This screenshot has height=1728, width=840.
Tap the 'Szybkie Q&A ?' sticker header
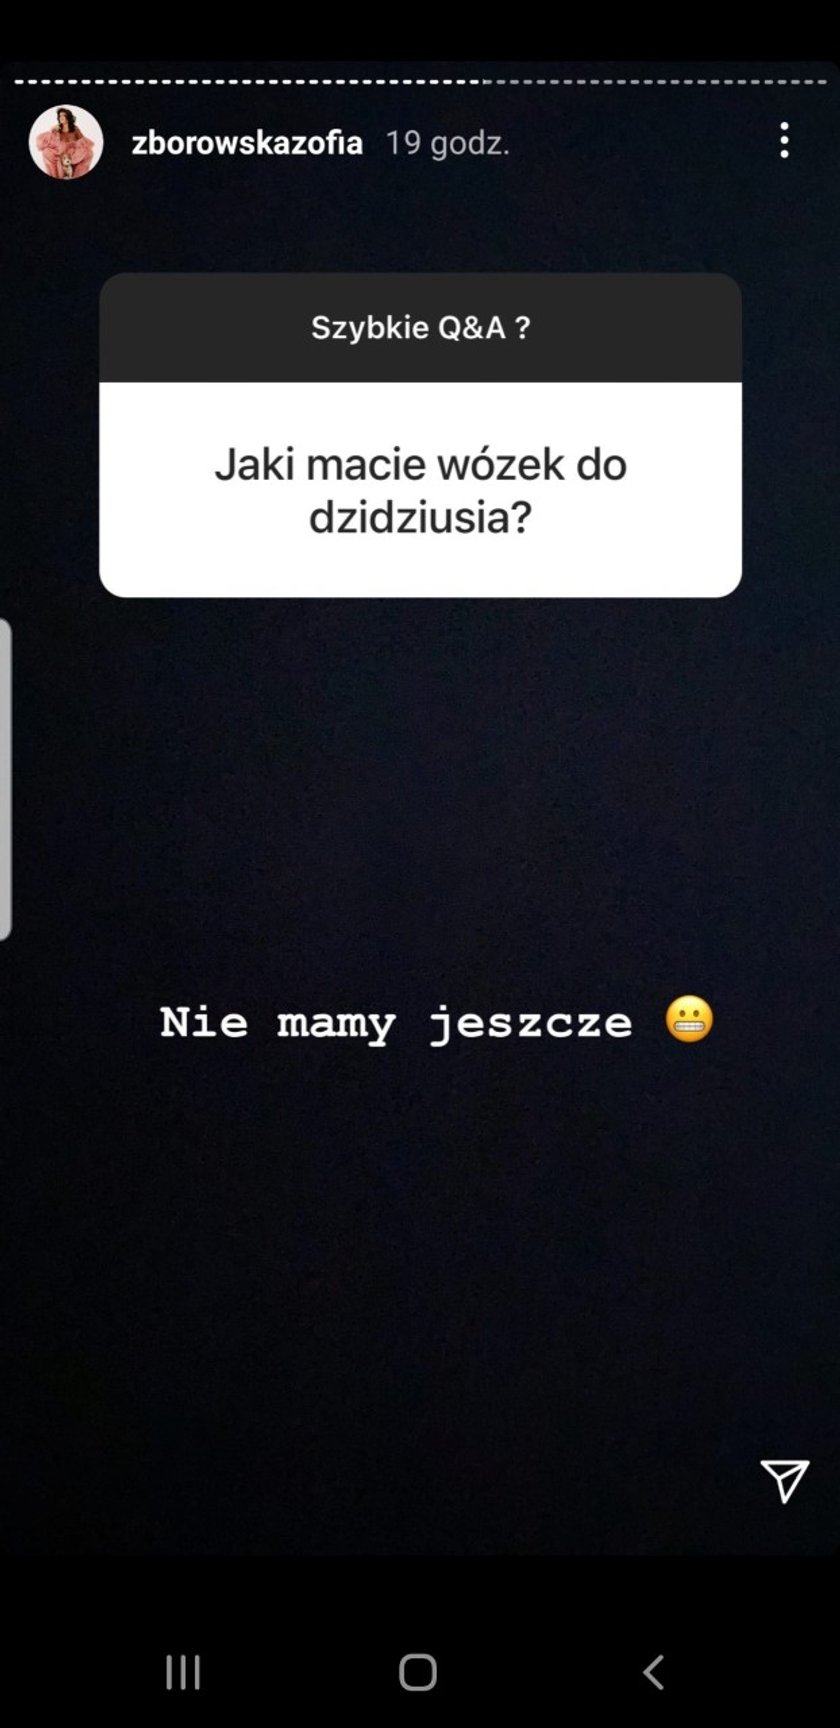[420, 328]
